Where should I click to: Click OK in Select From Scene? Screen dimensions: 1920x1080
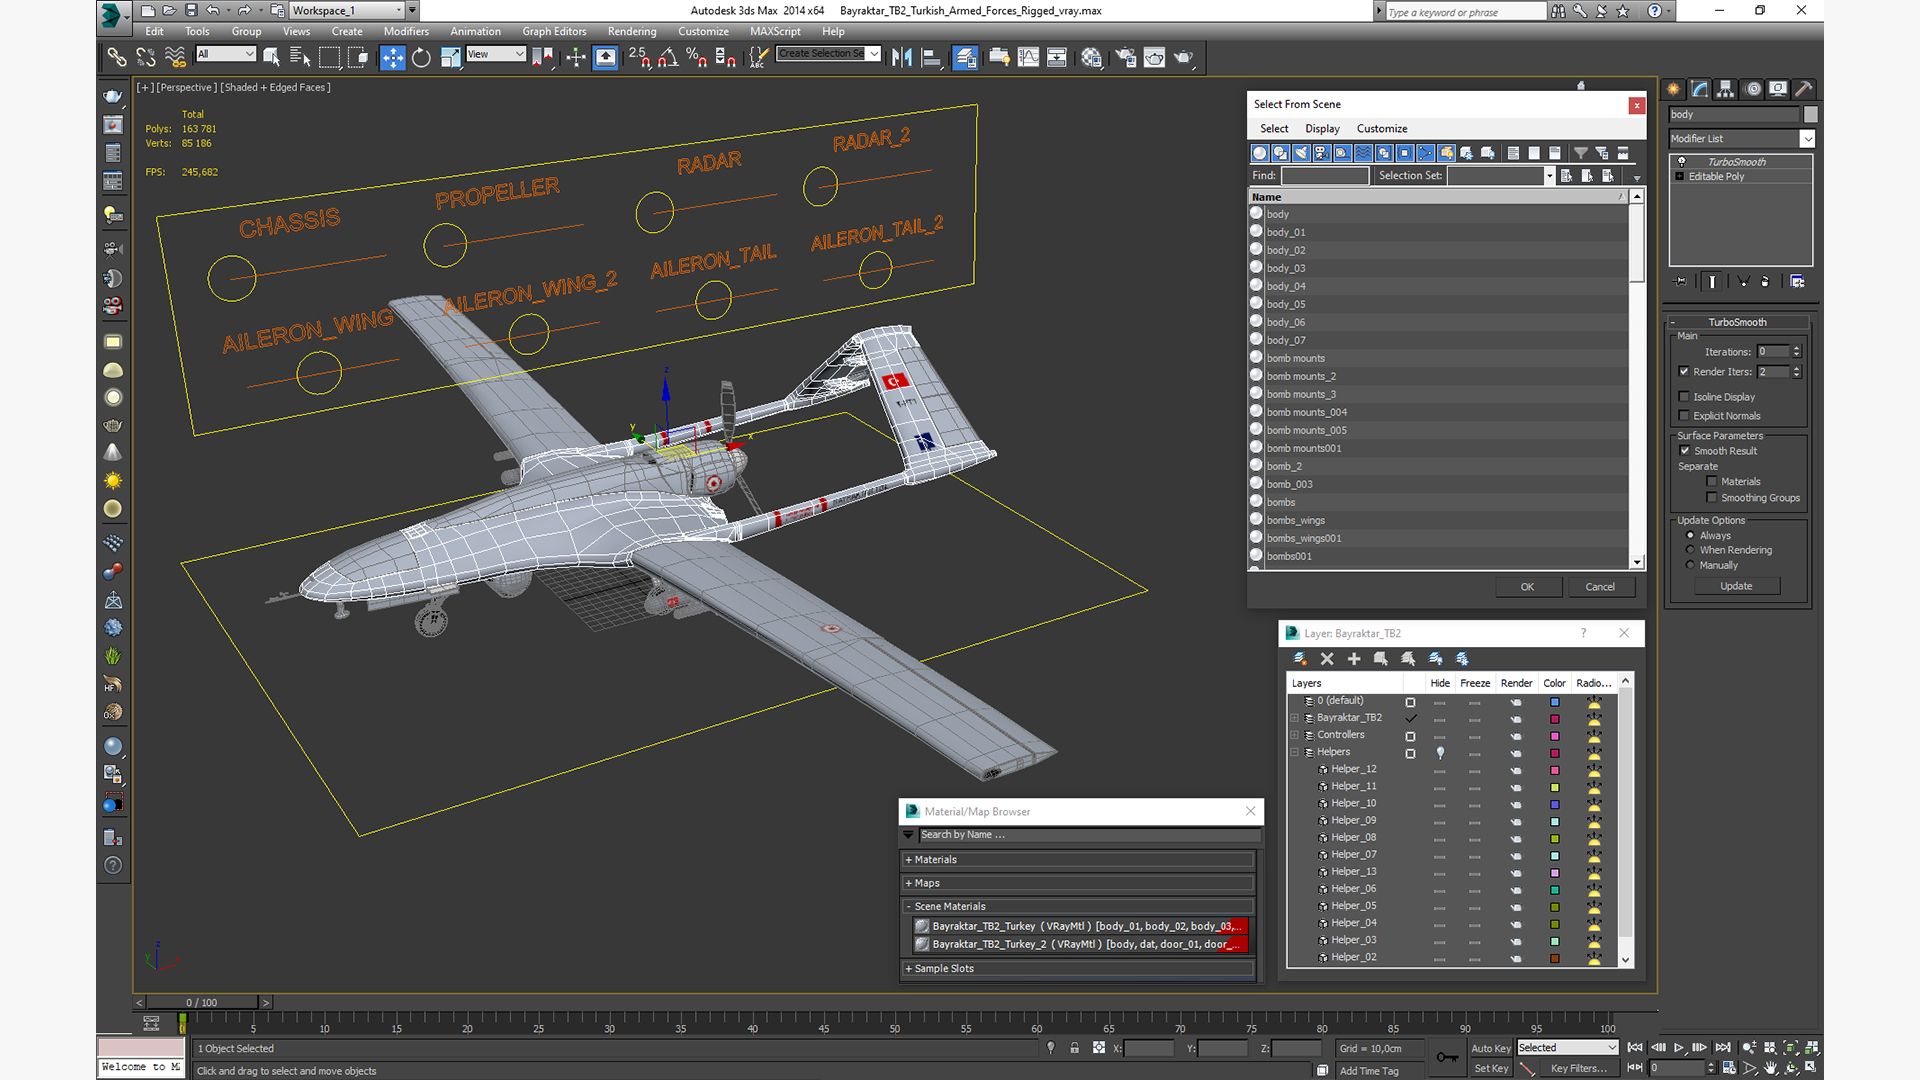point(1527,587)
